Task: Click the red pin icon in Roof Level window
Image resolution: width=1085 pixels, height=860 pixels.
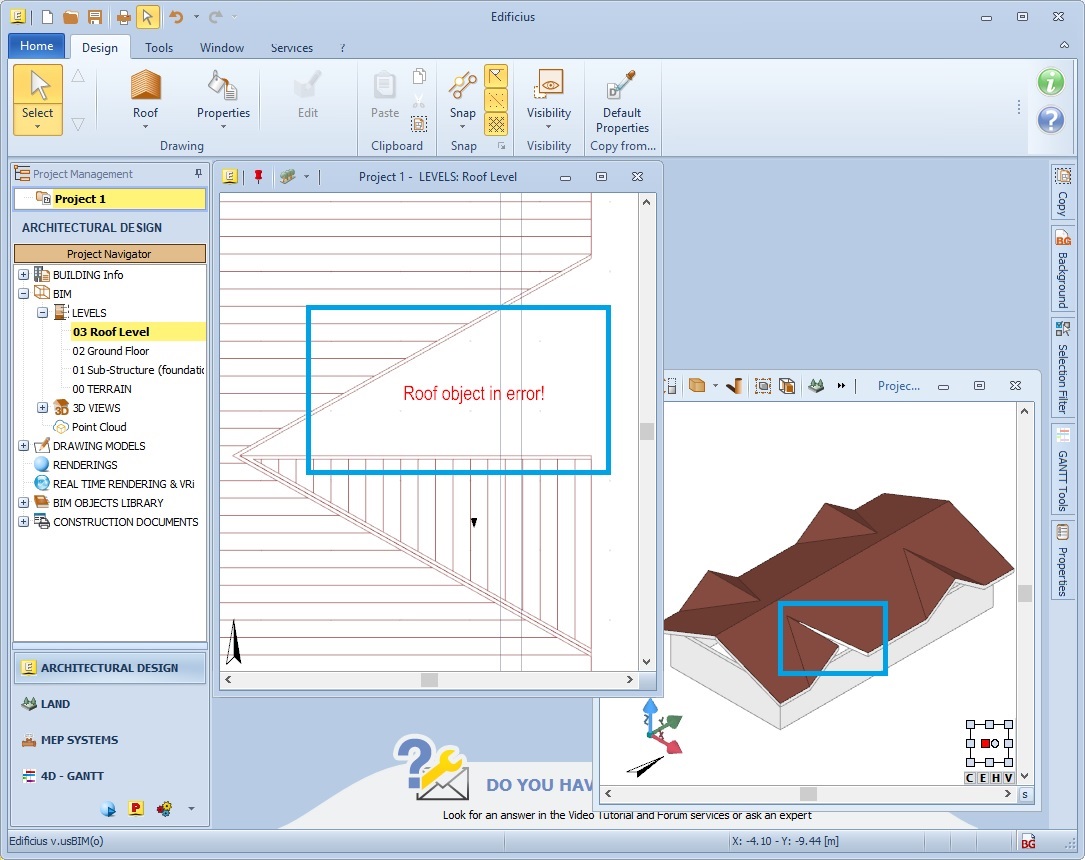Action: (259, 176)
